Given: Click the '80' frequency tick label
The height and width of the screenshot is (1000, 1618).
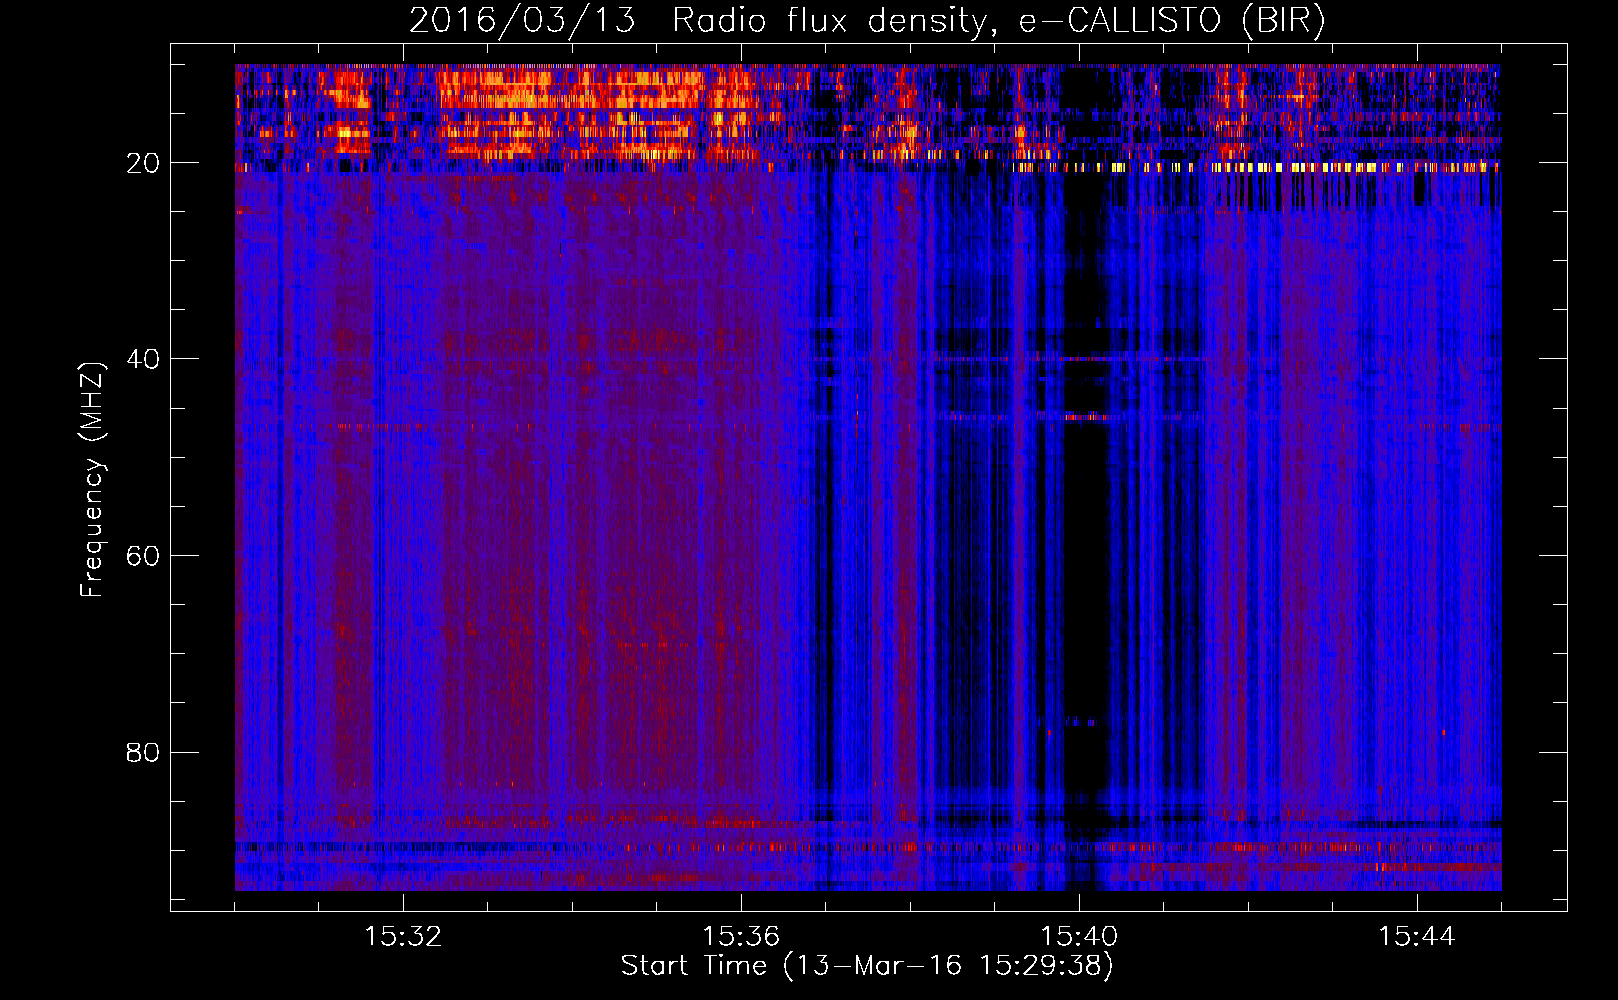Looking at the screenshot, I should tap(144, 752).
